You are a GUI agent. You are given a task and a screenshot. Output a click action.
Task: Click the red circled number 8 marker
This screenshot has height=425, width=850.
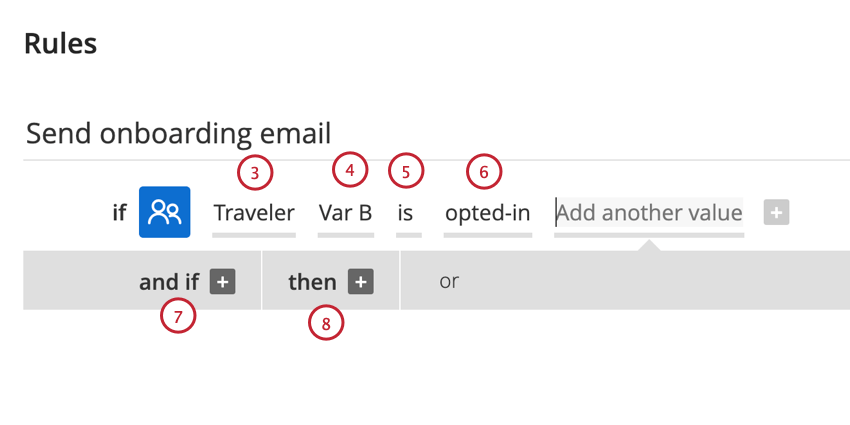326,323
